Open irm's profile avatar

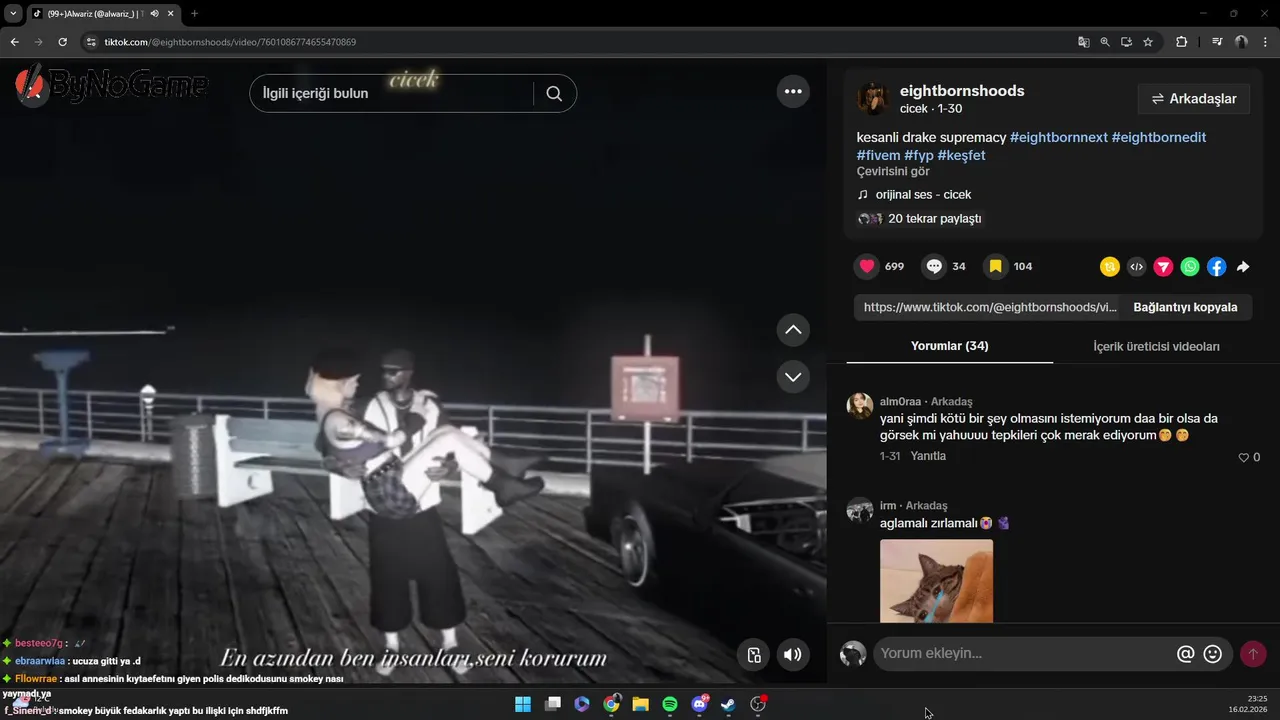coord(860,510)
